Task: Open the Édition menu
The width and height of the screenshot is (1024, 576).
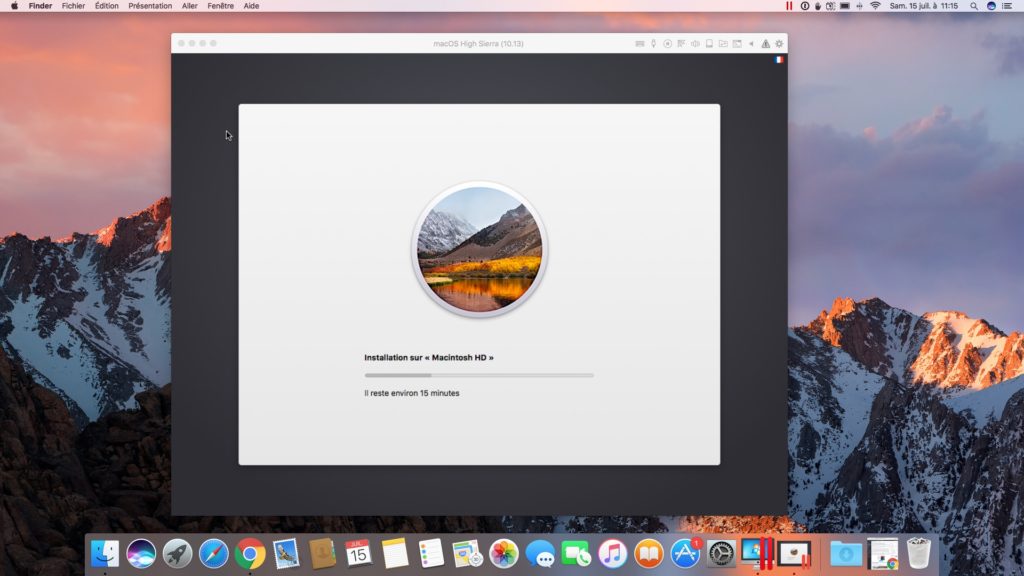Action: [x=106, y=6]
